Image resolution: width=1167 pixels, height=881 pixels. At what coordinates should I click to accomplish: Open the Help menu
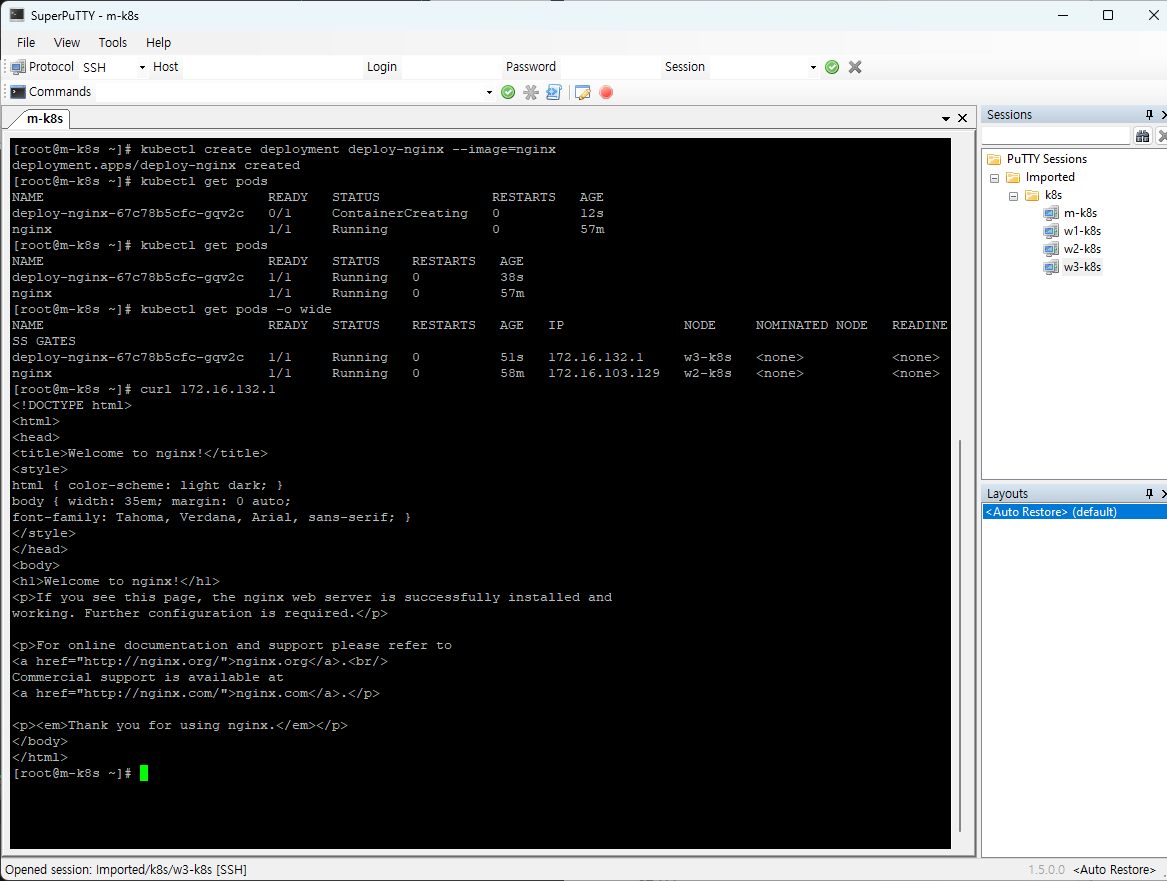(x=158, y=42)
